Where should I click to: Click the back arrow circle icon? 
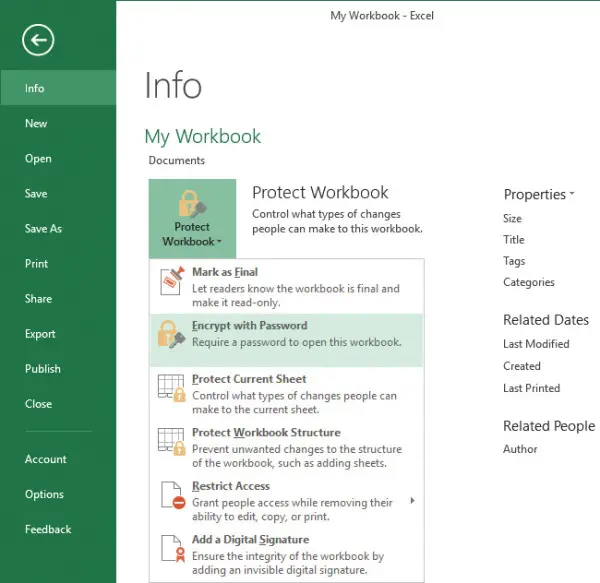(38, 40)
